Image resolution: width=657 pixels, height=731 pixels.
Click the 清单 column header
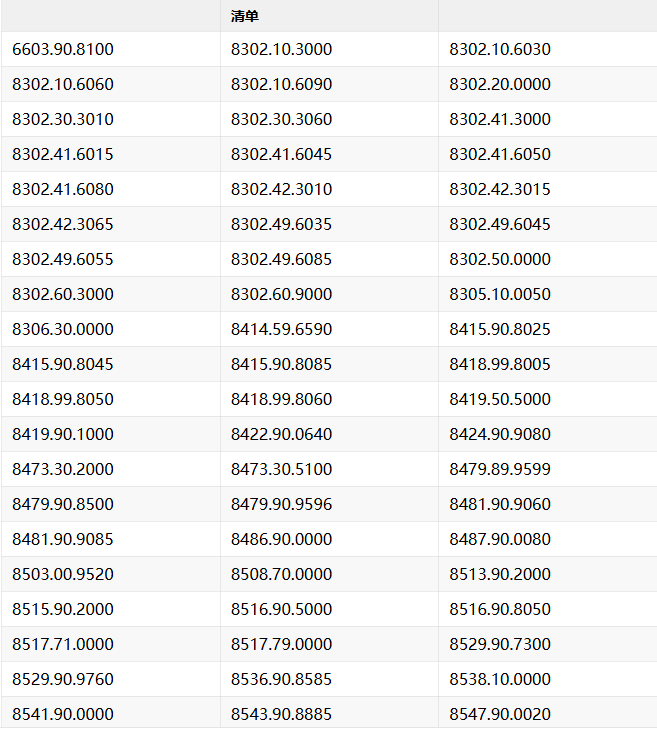[x=246, y=16]
